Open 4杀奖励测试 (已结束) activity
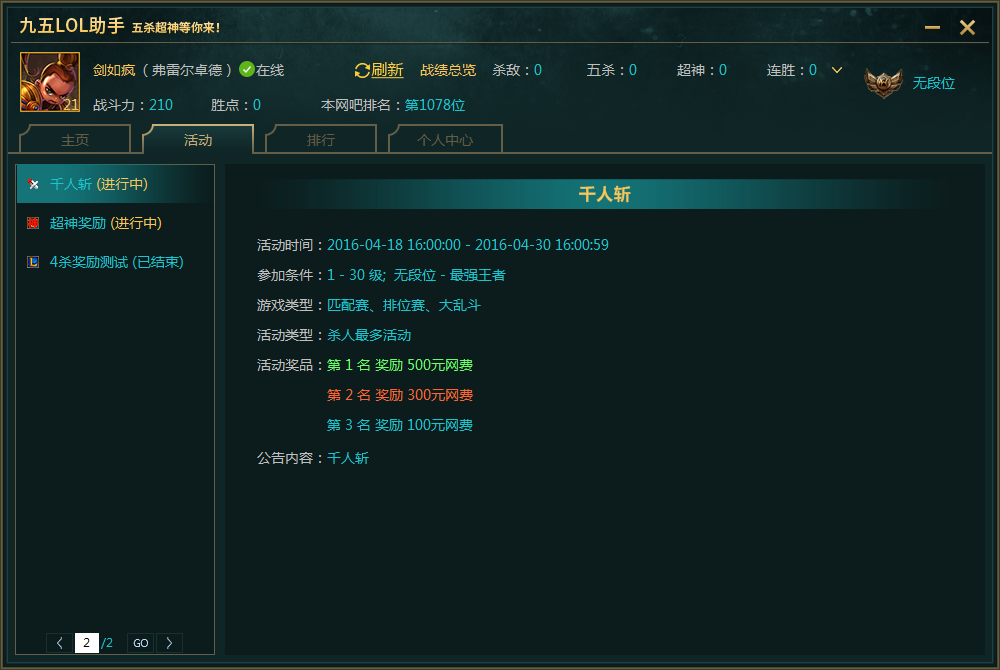 point(115,262)
